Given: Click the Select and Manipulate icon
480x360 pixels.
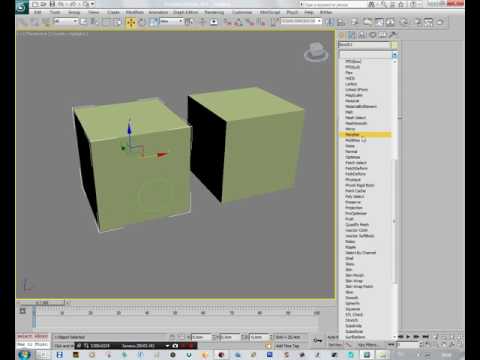Looking at the screenshot, I should click(202, 22).
